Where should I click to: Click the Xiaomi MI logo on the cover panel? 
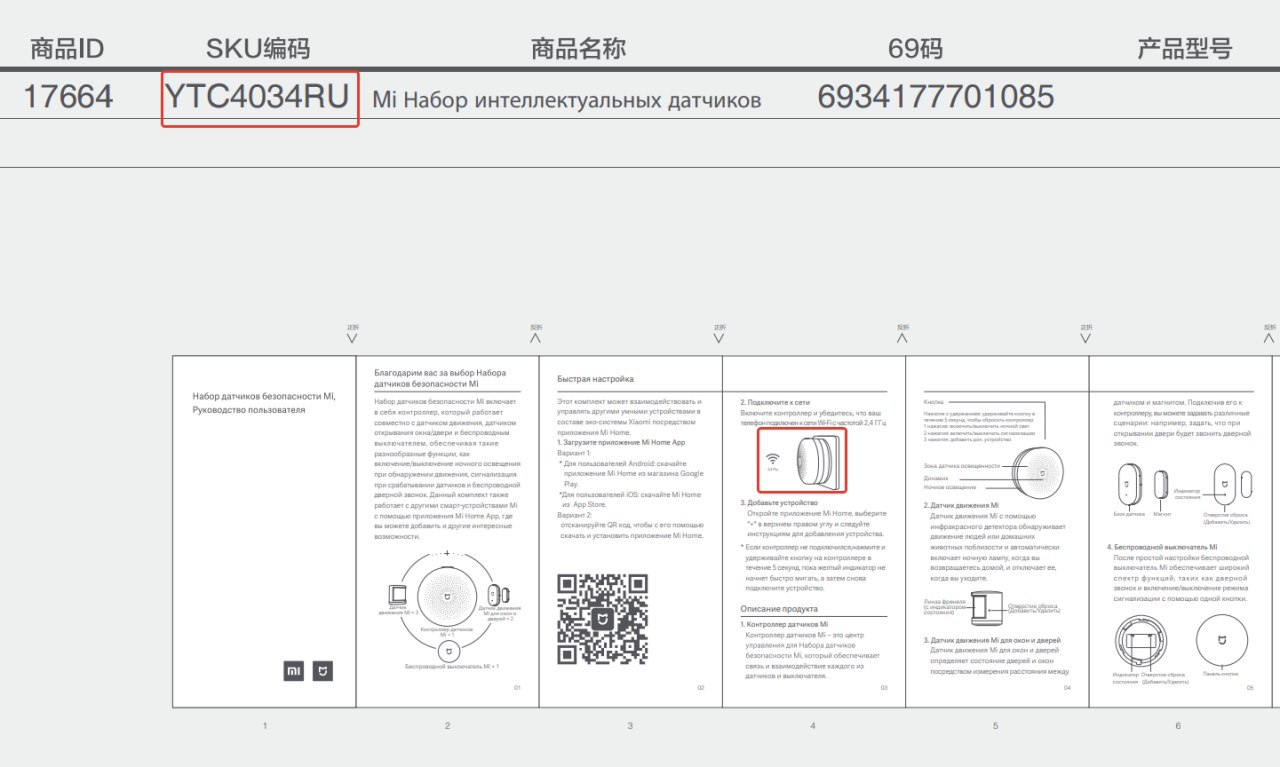click(293, 671)
